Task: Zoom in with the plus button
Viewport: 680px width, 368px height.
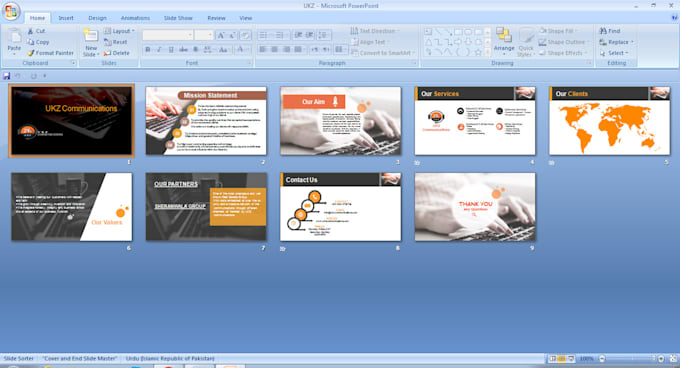Action: click(x=661, y=358)
